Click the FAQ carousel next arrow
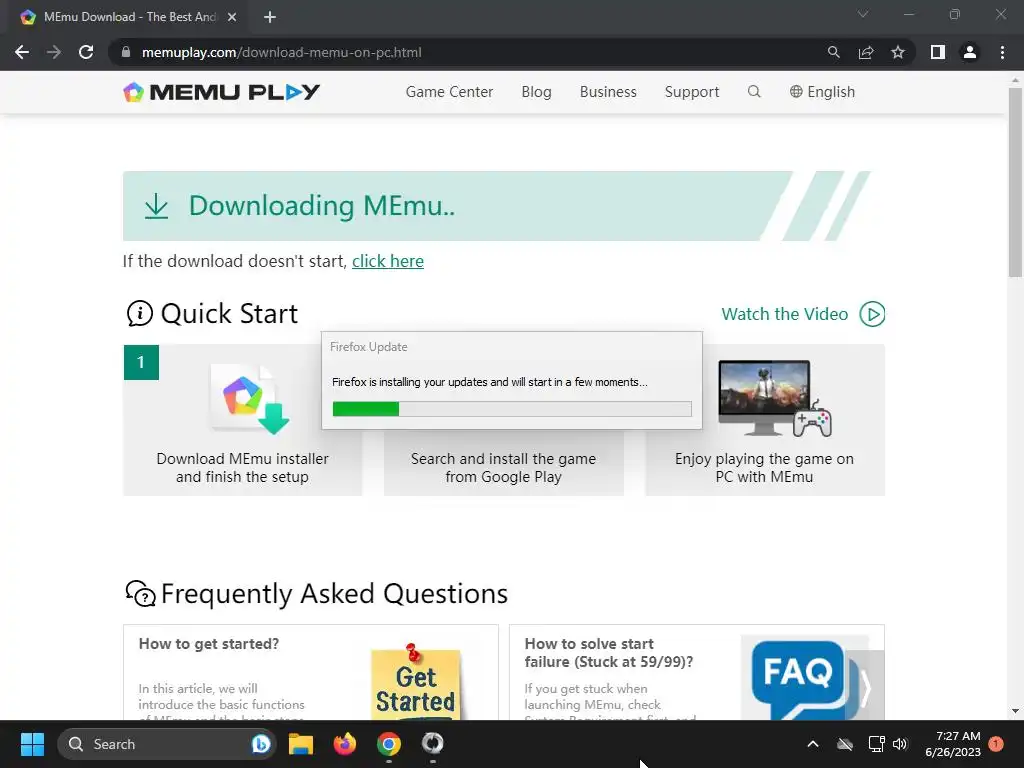The width and height of the screenshot is (1024, 768). 865,686
